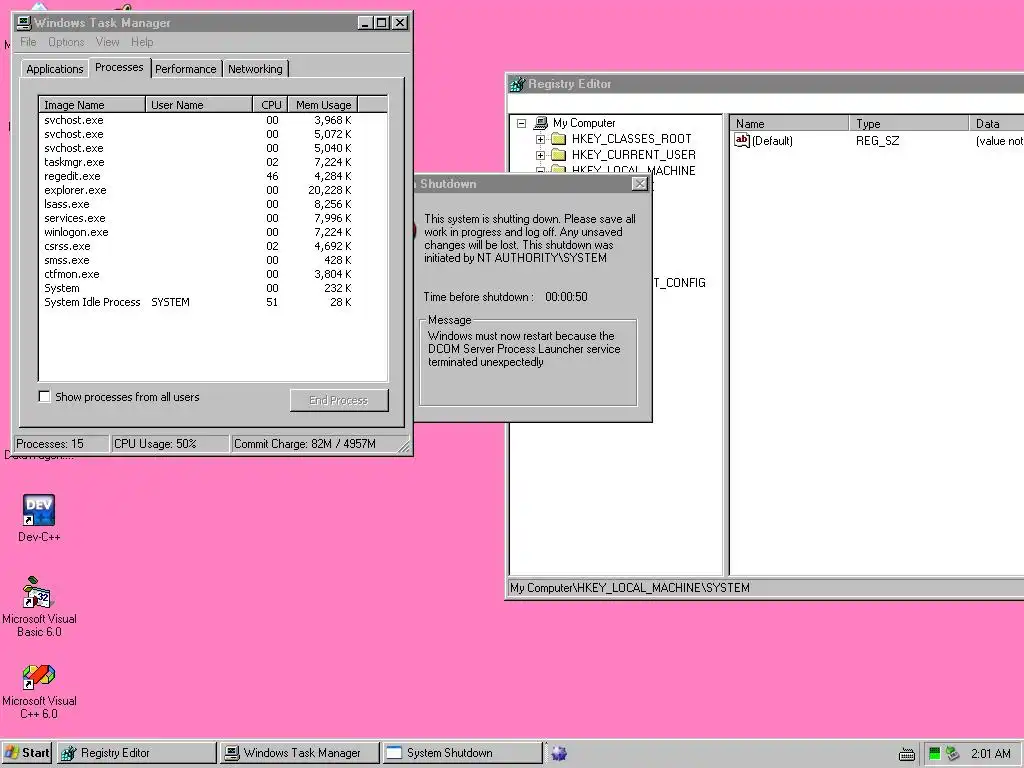This screenshot has height=768, width=1024.
Task: Click the keyboard icon in system tray
Action: coord(906,754)
